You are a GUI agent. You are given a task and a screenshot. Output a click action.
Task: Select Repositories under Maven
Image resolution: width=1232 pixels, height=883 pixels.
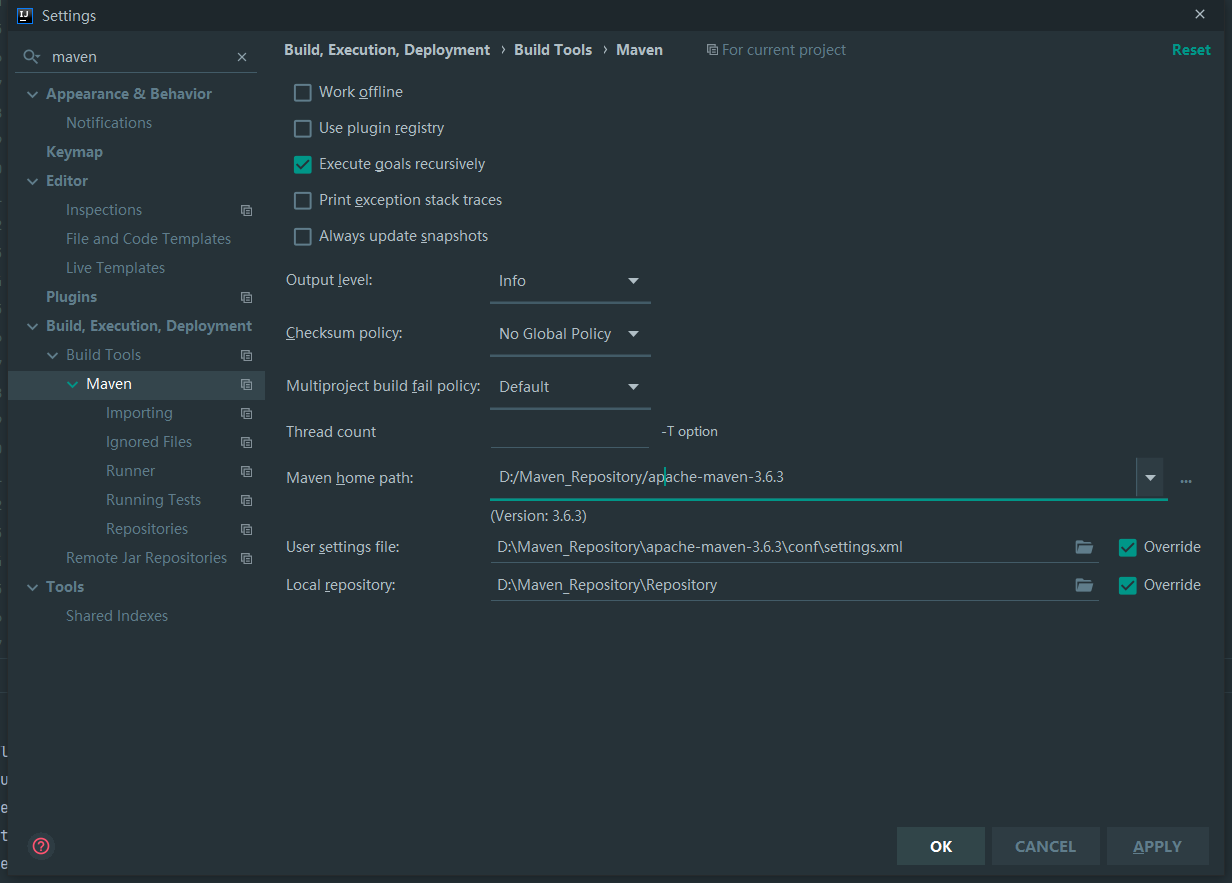pos(147,529)
